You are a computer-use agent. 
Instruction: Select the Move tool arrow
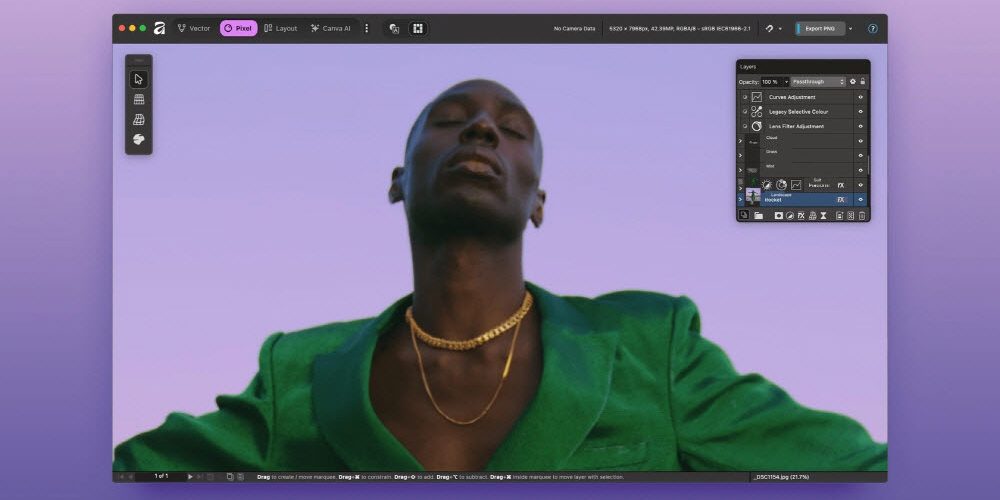point(139,79)
